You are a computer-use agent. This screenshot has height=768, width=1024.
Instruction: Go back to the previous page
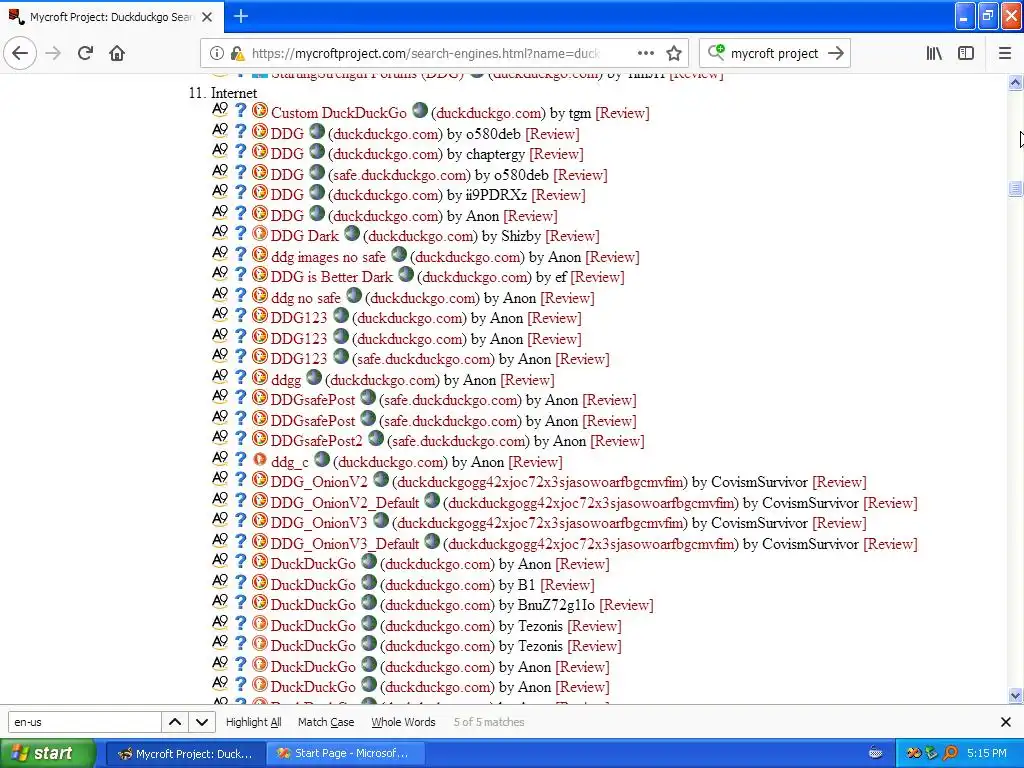(x=20, y=53)
